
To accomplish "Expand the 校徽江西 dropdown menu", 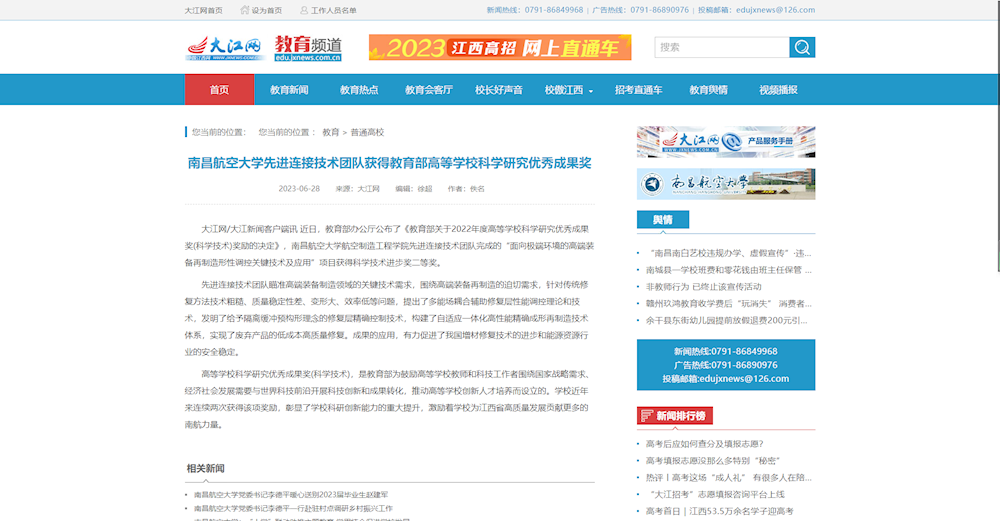I will (x=569, y=90).
